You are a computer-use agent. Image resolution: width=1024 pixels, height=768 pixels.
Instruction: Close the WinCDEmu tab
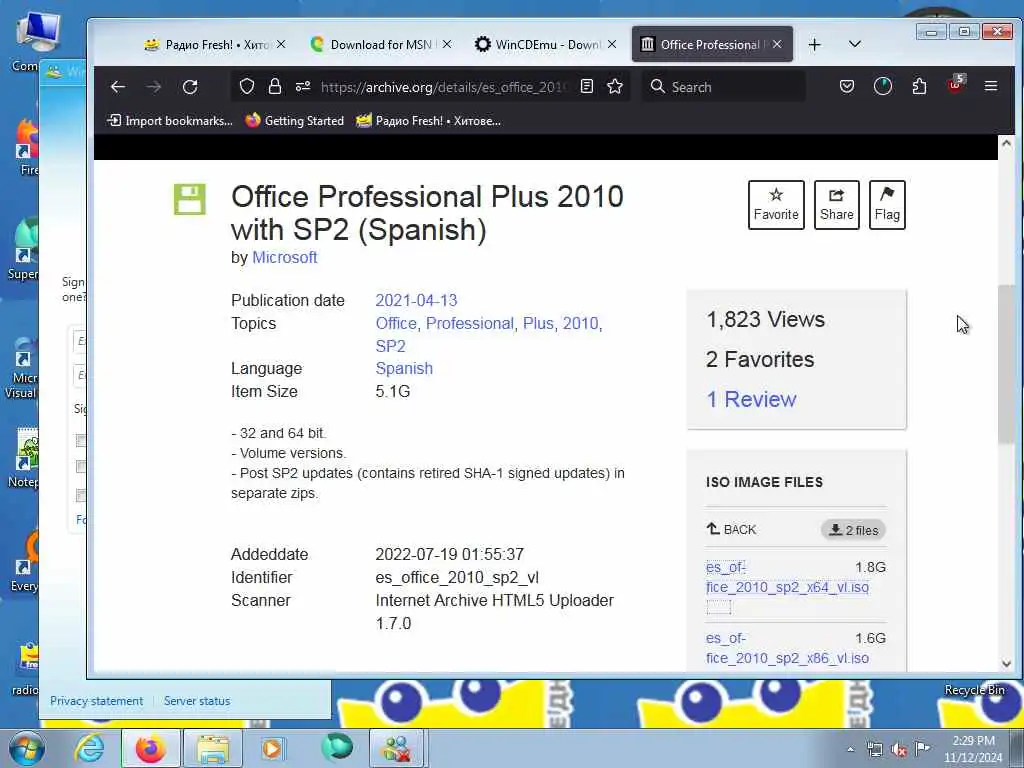[x=612, y=44]
